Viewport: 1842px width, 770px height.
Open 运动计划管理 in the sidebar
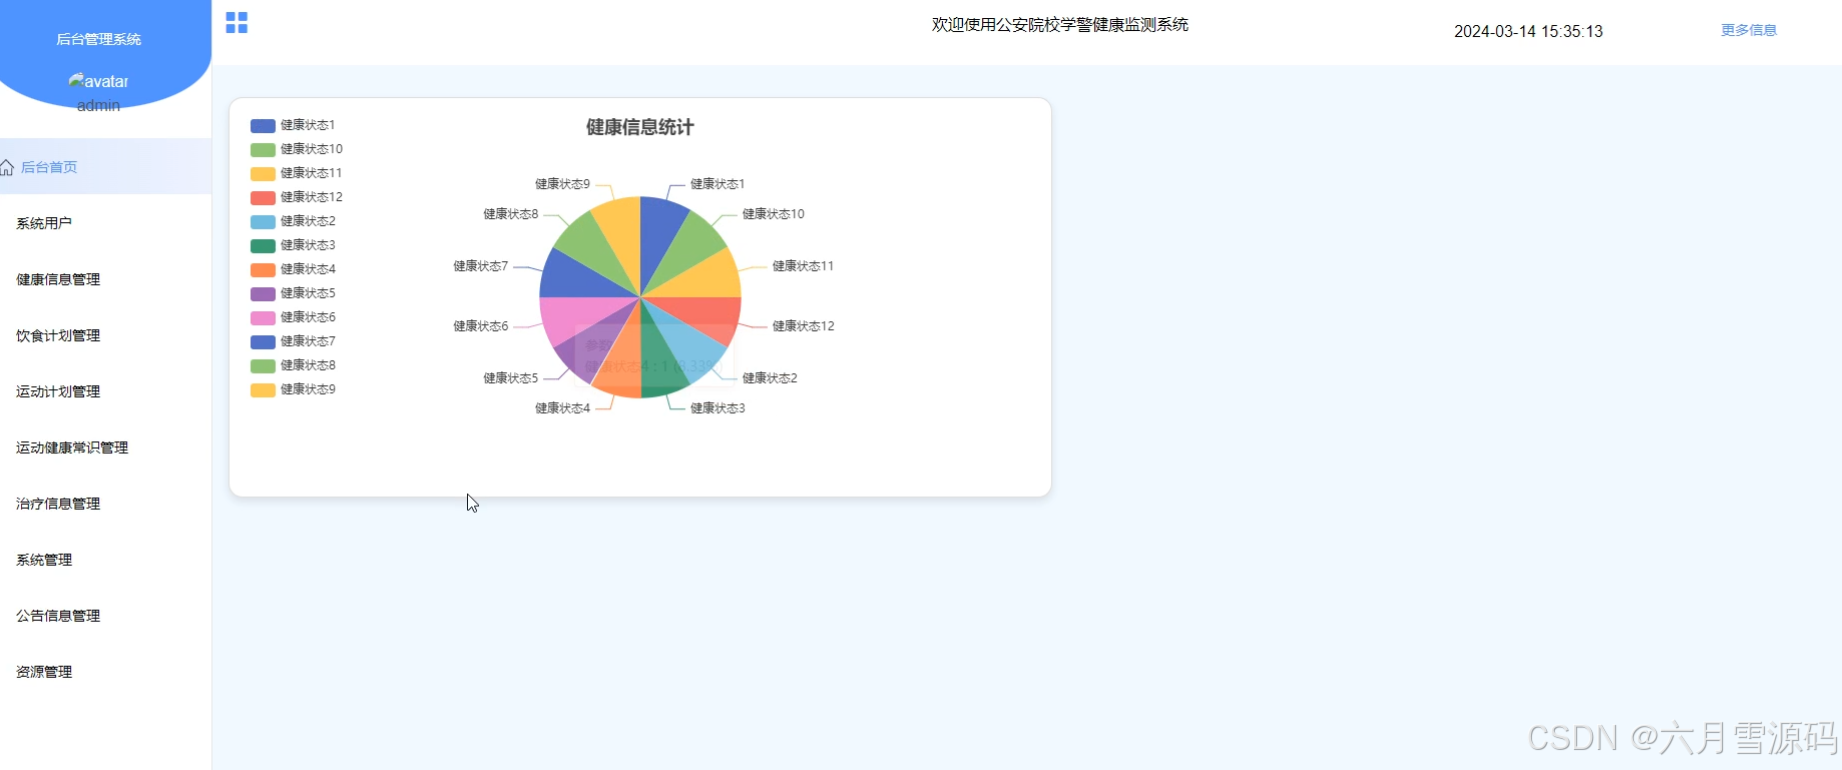coord(105,391)
